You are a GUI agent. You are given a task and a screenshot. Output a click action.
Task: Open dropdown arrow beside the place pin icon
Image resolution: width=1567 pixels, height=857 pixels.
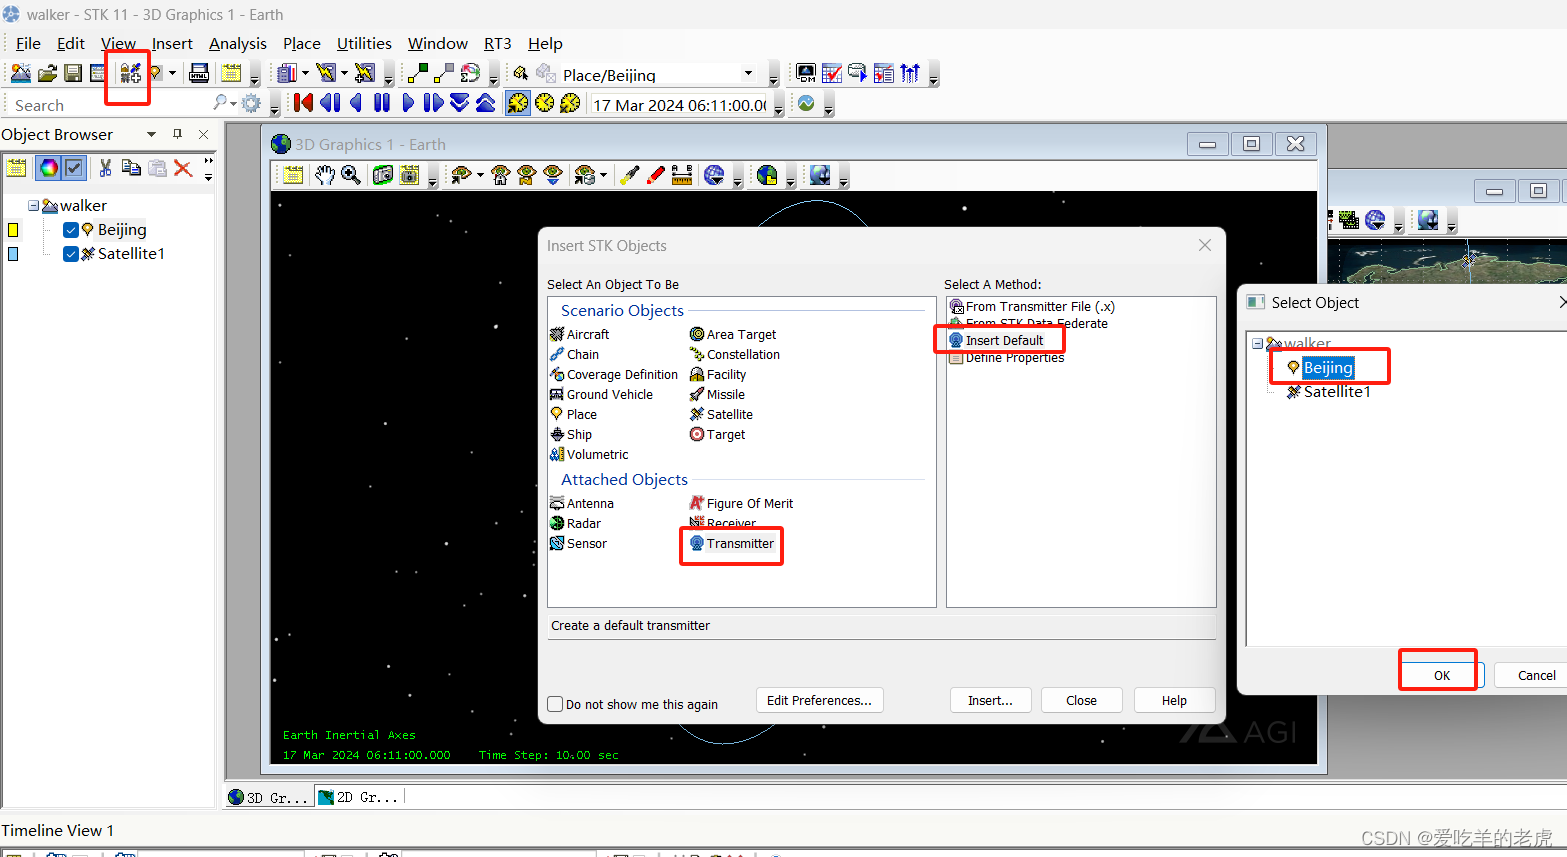point(172,73)
